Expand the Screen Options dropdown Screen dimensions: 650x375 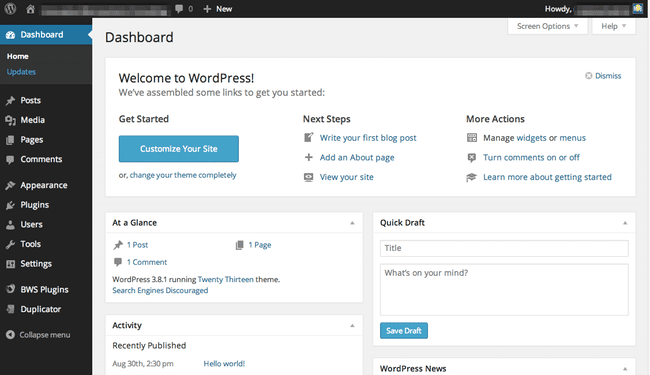click(x=547, y=26)
